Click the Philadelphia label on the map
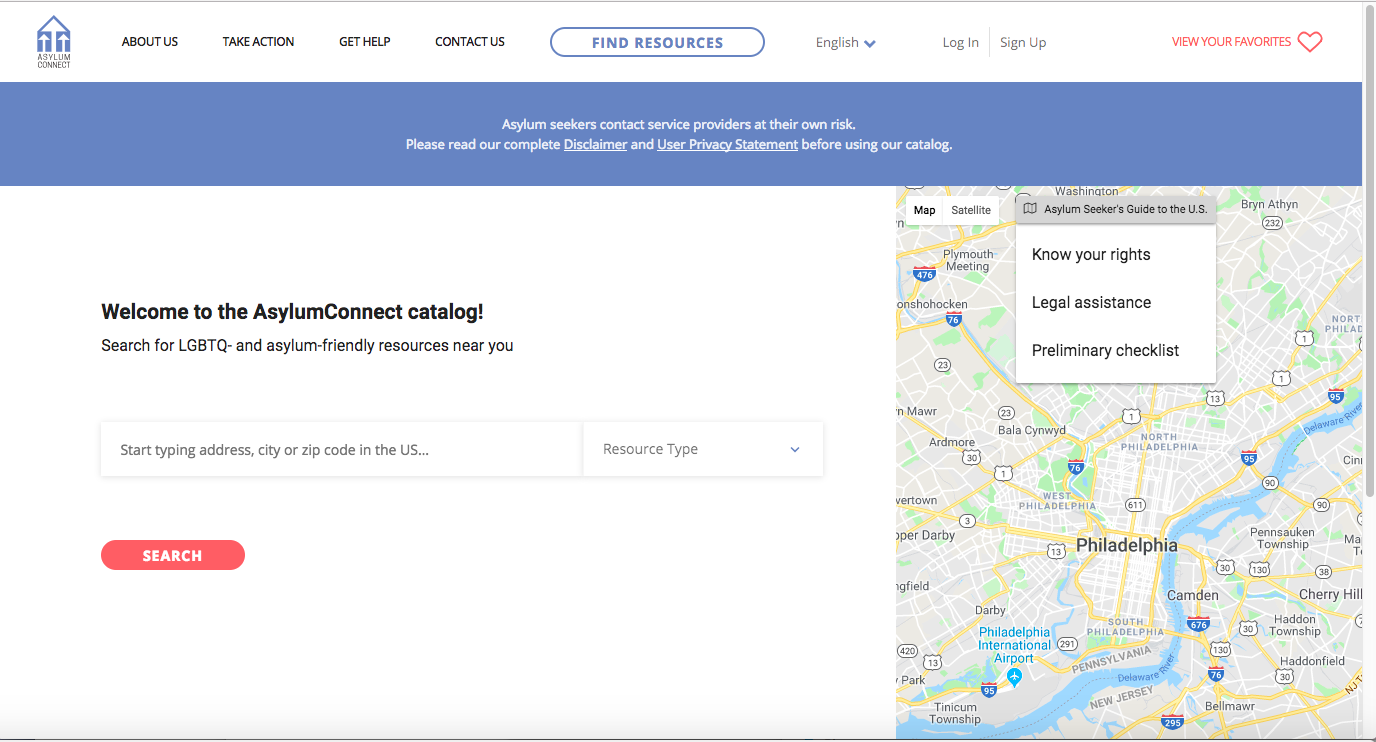1376x742 pixels. coord(1126,546)
